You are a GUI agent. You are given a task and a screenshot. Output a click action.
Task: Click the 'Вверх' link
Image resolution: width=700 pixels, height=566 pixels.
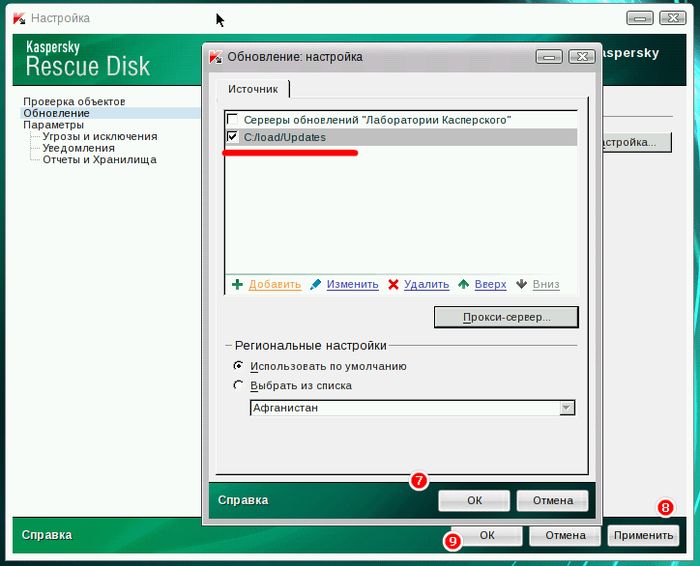pos(490,284)
